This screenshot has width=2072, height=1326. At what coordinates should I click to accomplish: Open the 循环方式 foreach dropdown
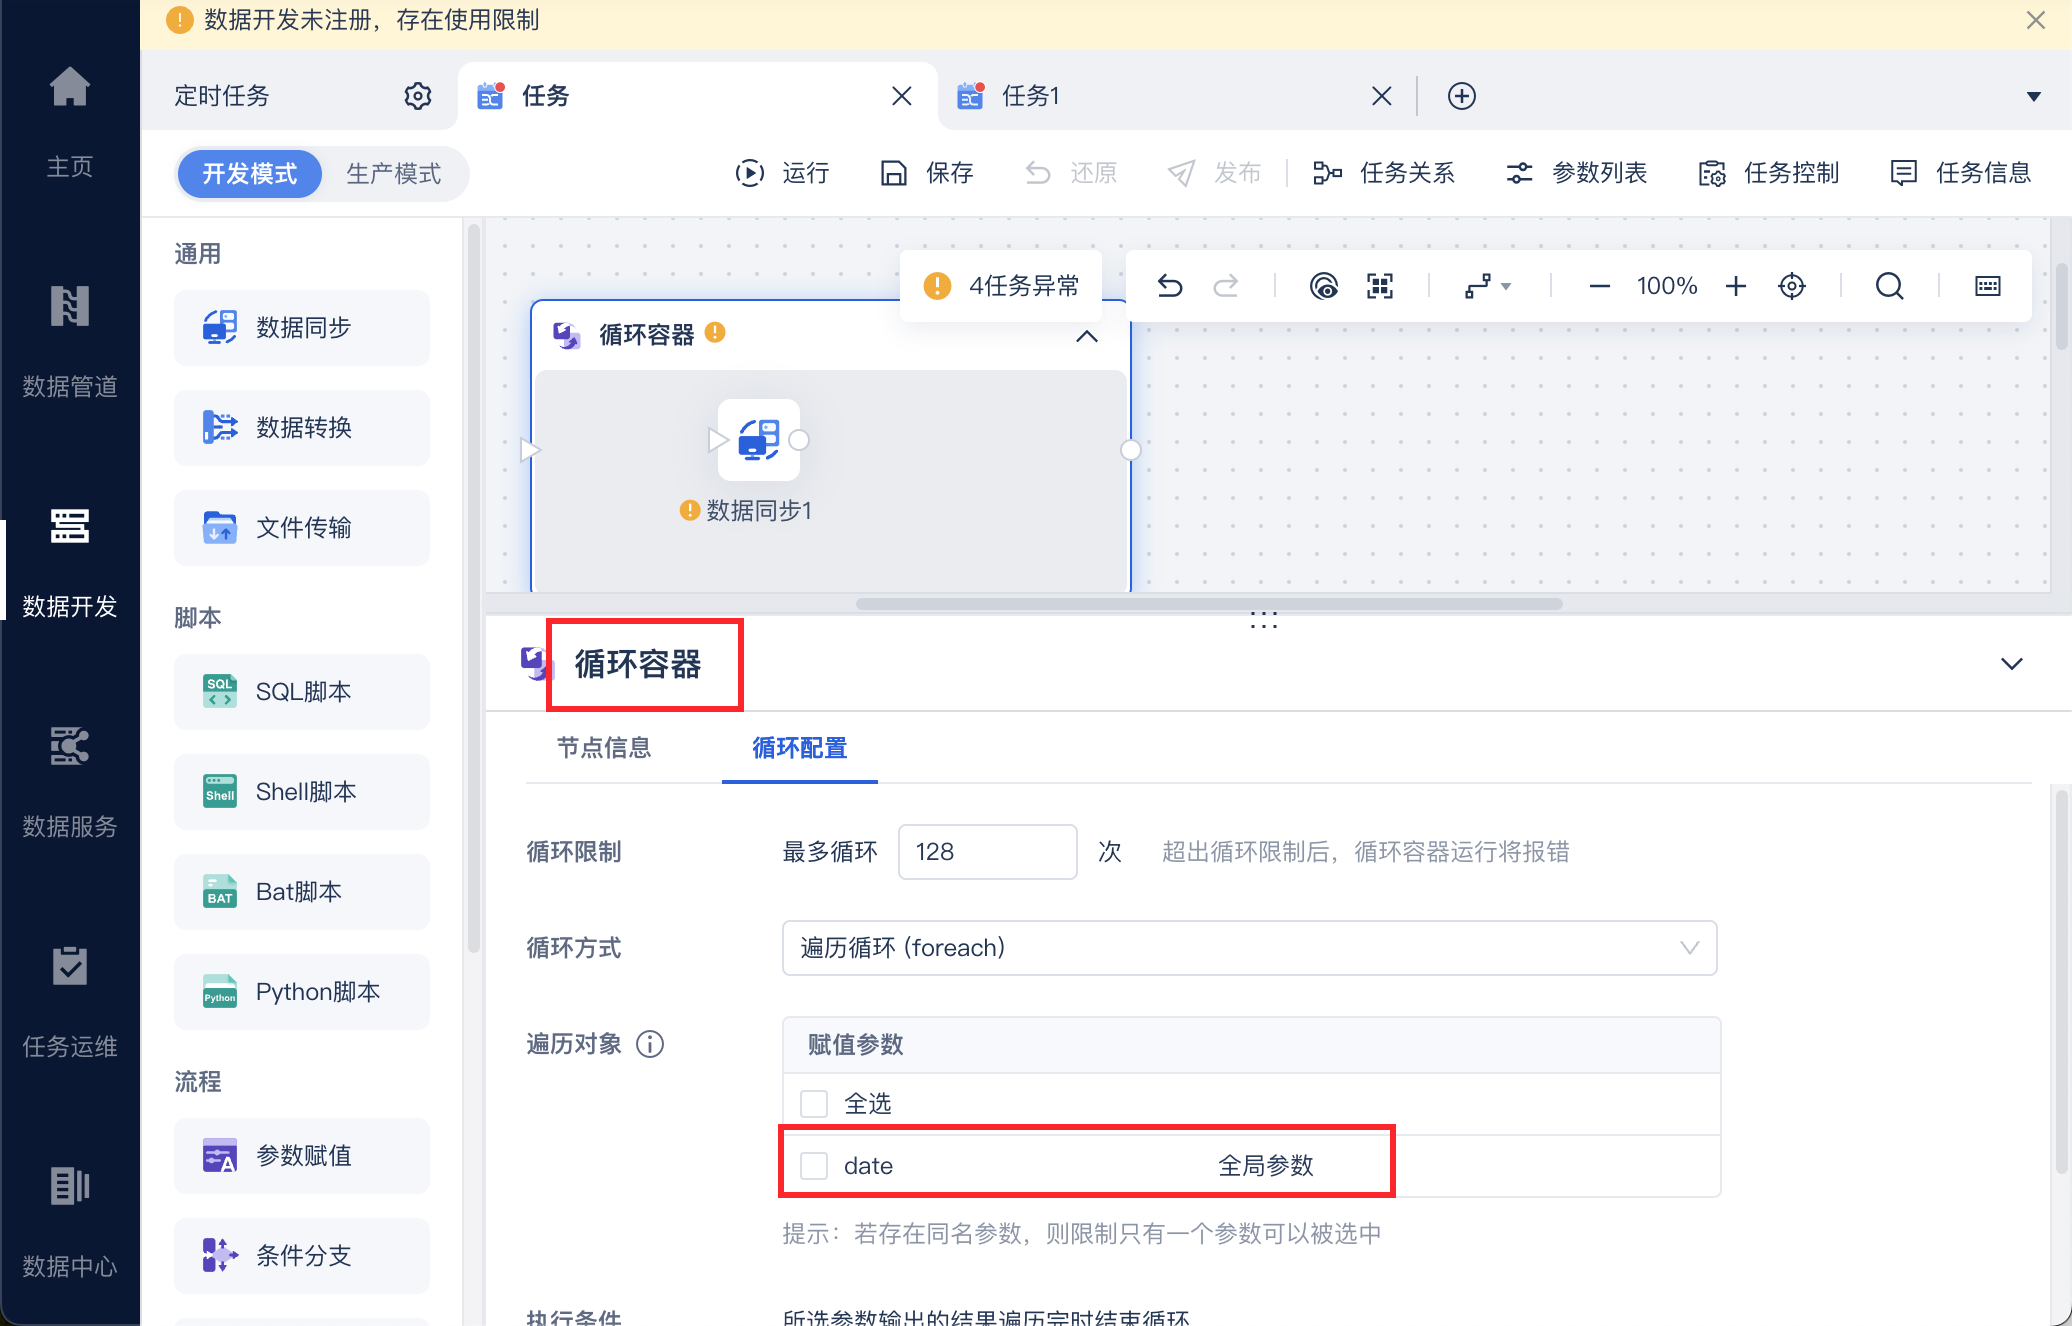point(1249,947)
